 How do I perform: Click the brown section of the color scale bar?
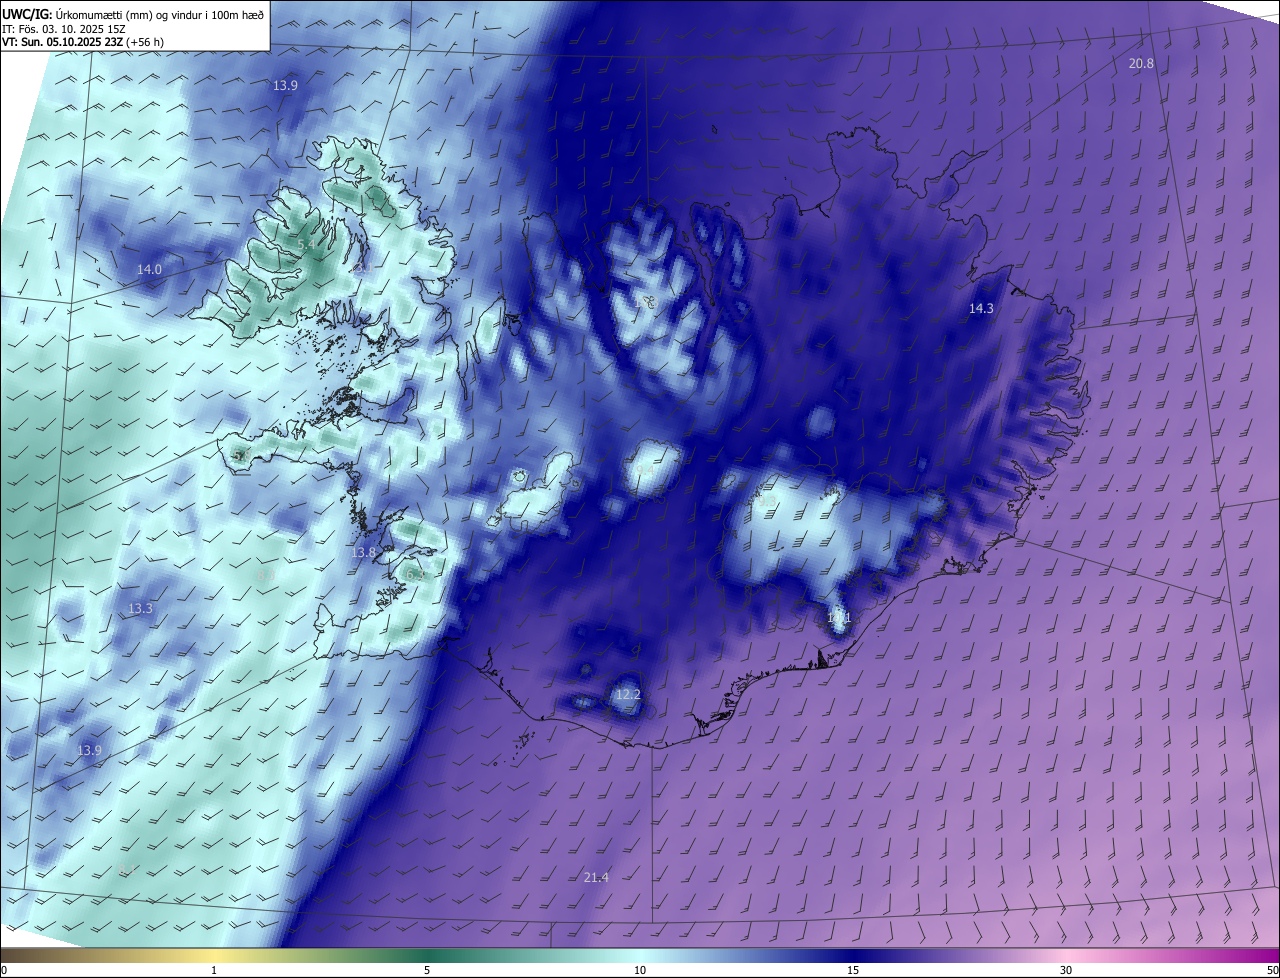(40, 956)
